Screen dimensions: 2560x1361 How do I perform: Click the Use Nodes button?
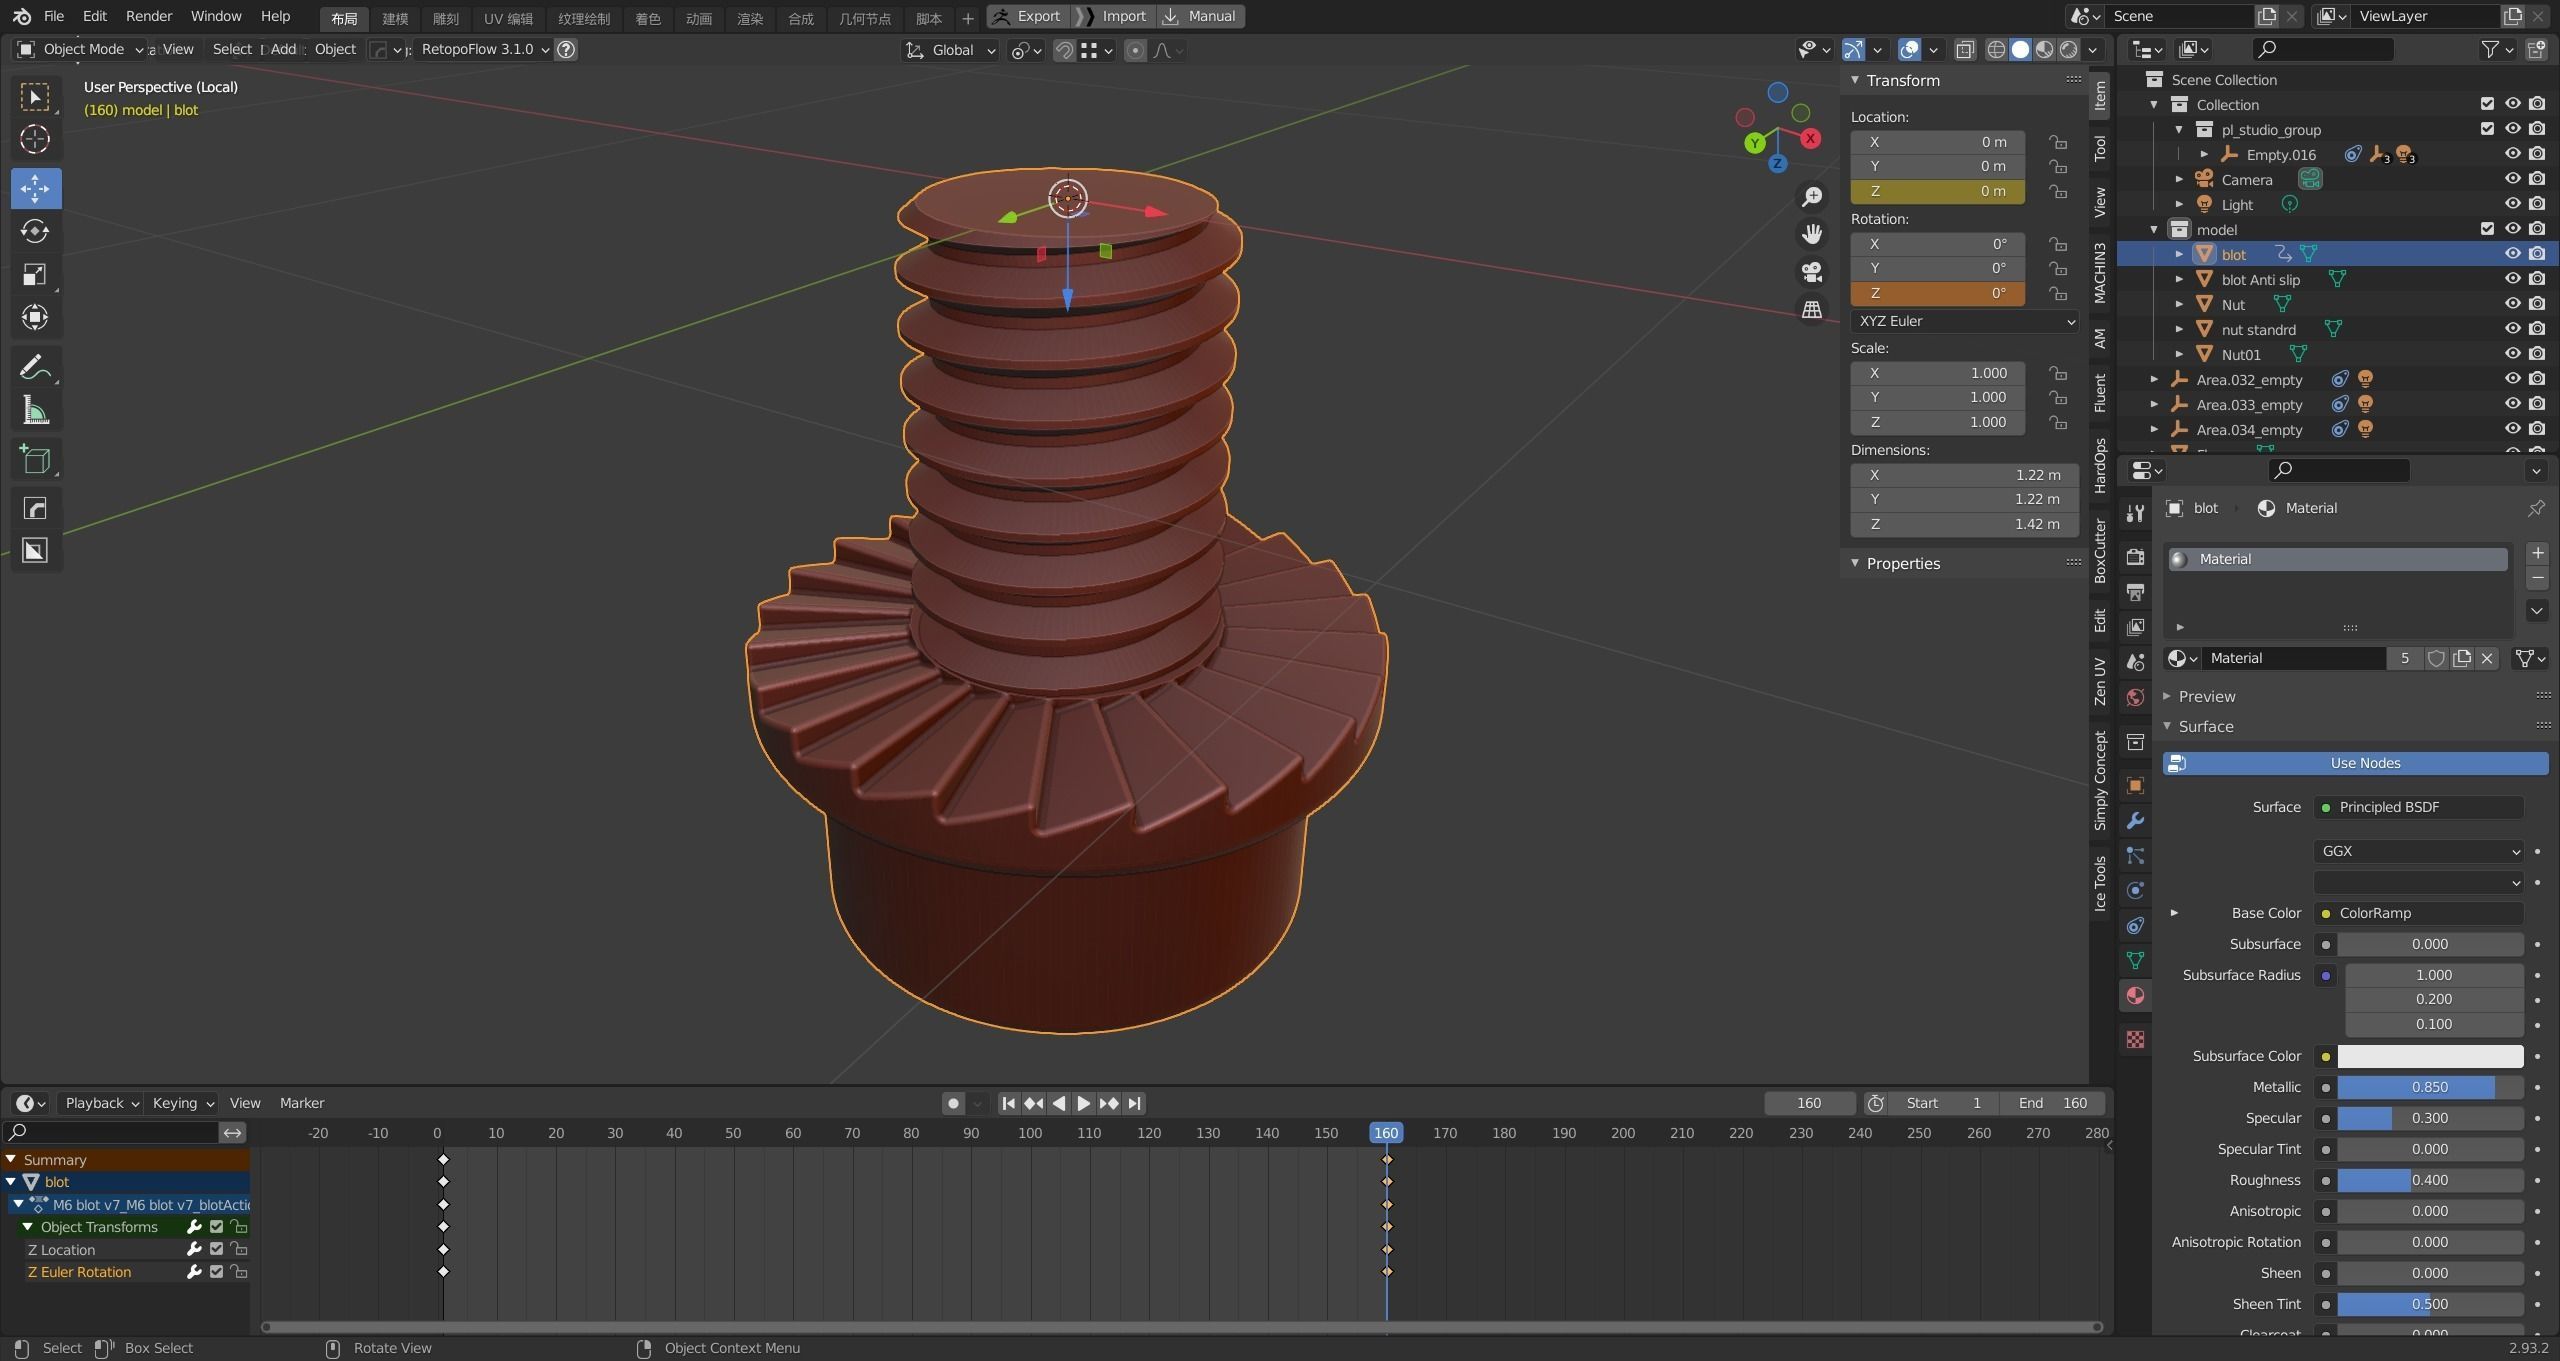2355,763
